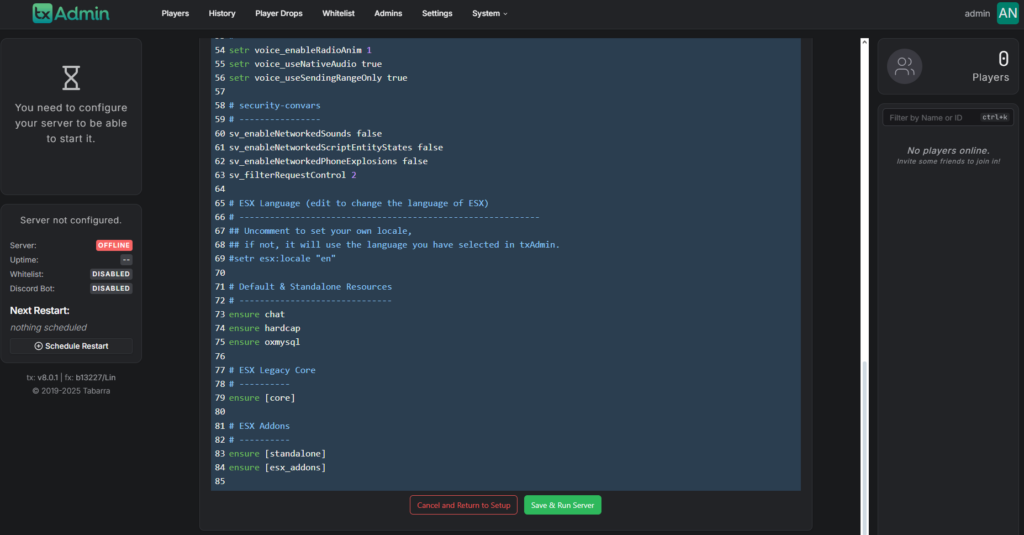Open the Settings page
The width and height of the screenshot is (1024, 535).
(x=437, y=13)
